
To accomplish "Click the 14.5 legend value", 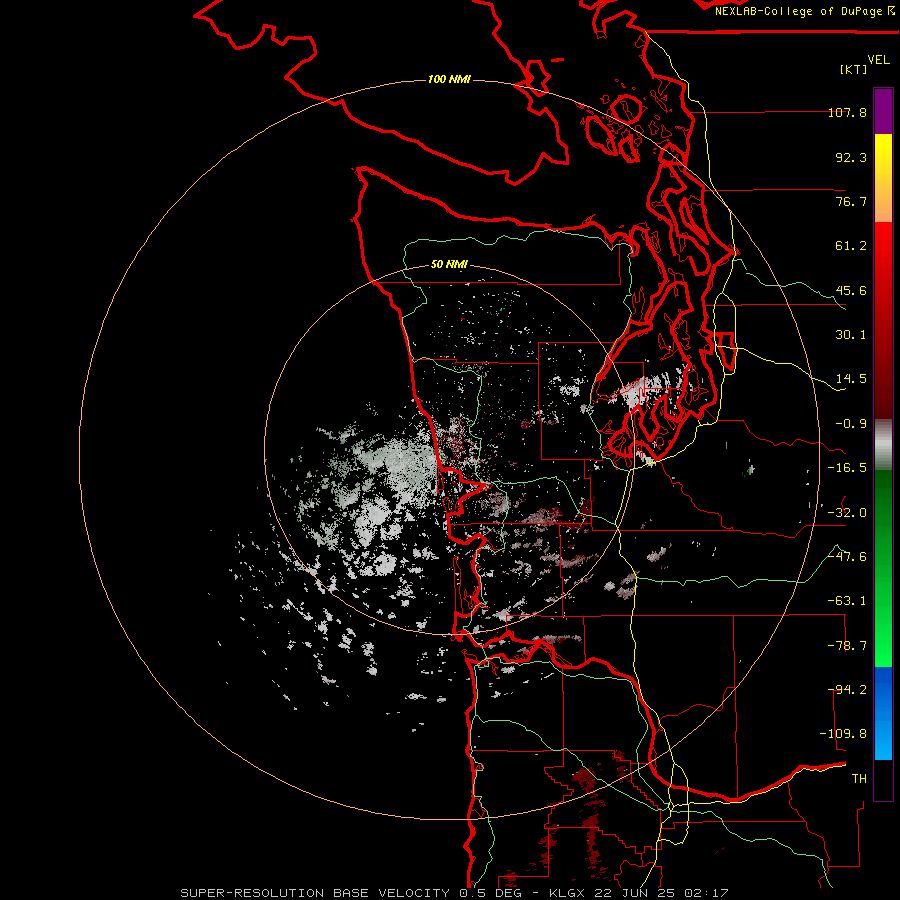I will click(851, 379).
